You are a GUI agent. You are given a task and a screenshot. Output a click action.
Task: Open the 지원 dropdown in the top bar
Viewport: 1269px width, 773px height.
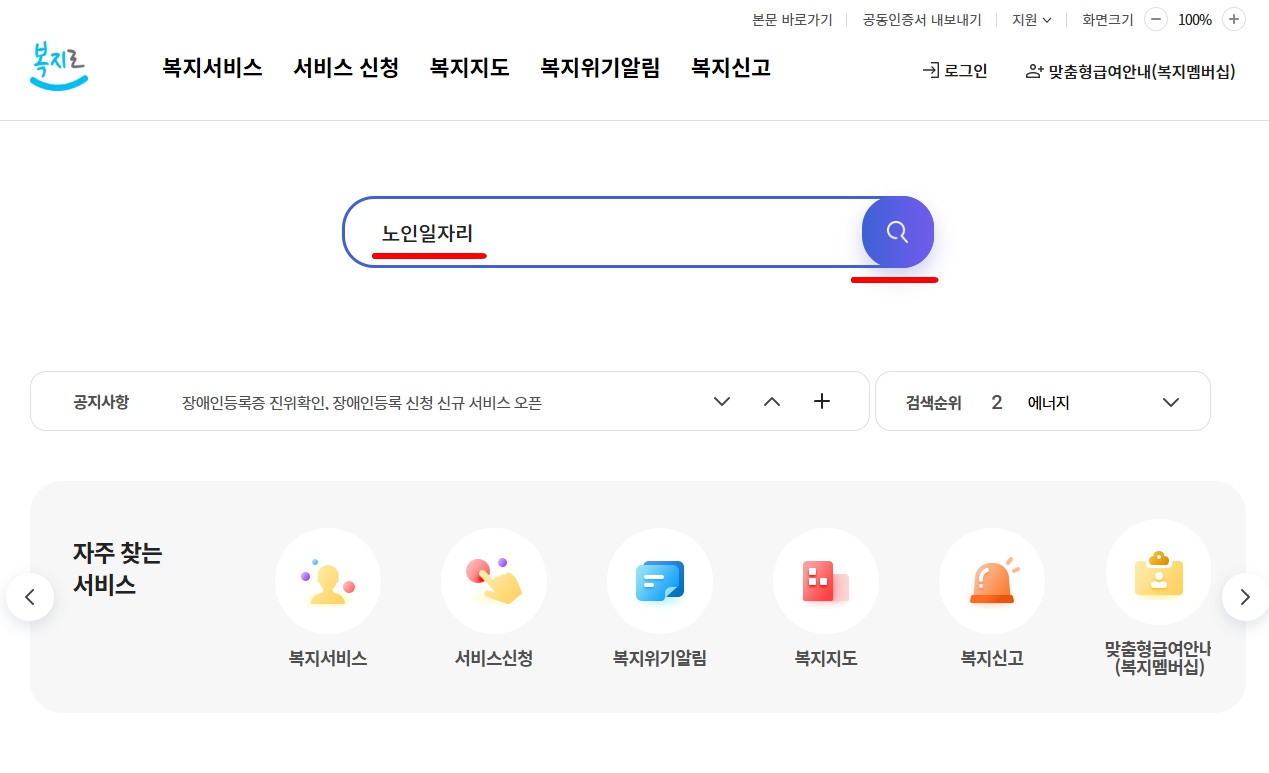tap(1031, 19)
